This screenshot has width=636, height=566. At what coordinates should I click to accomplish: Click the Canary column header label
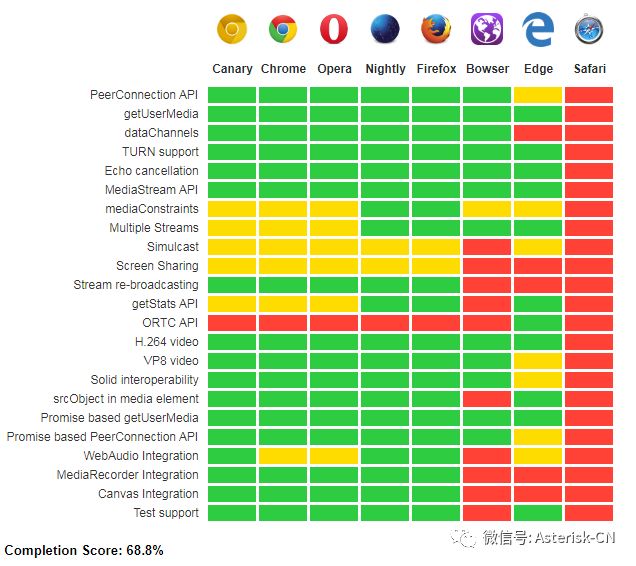point(232,69)
